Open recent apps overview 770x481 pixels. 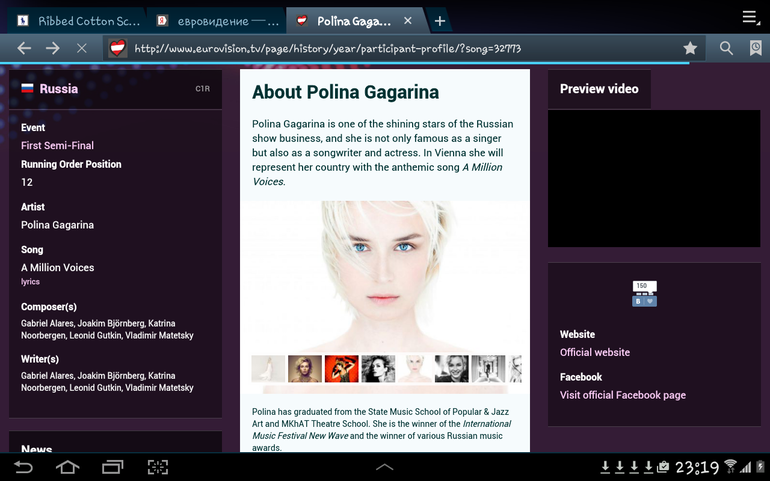(112, 467)
